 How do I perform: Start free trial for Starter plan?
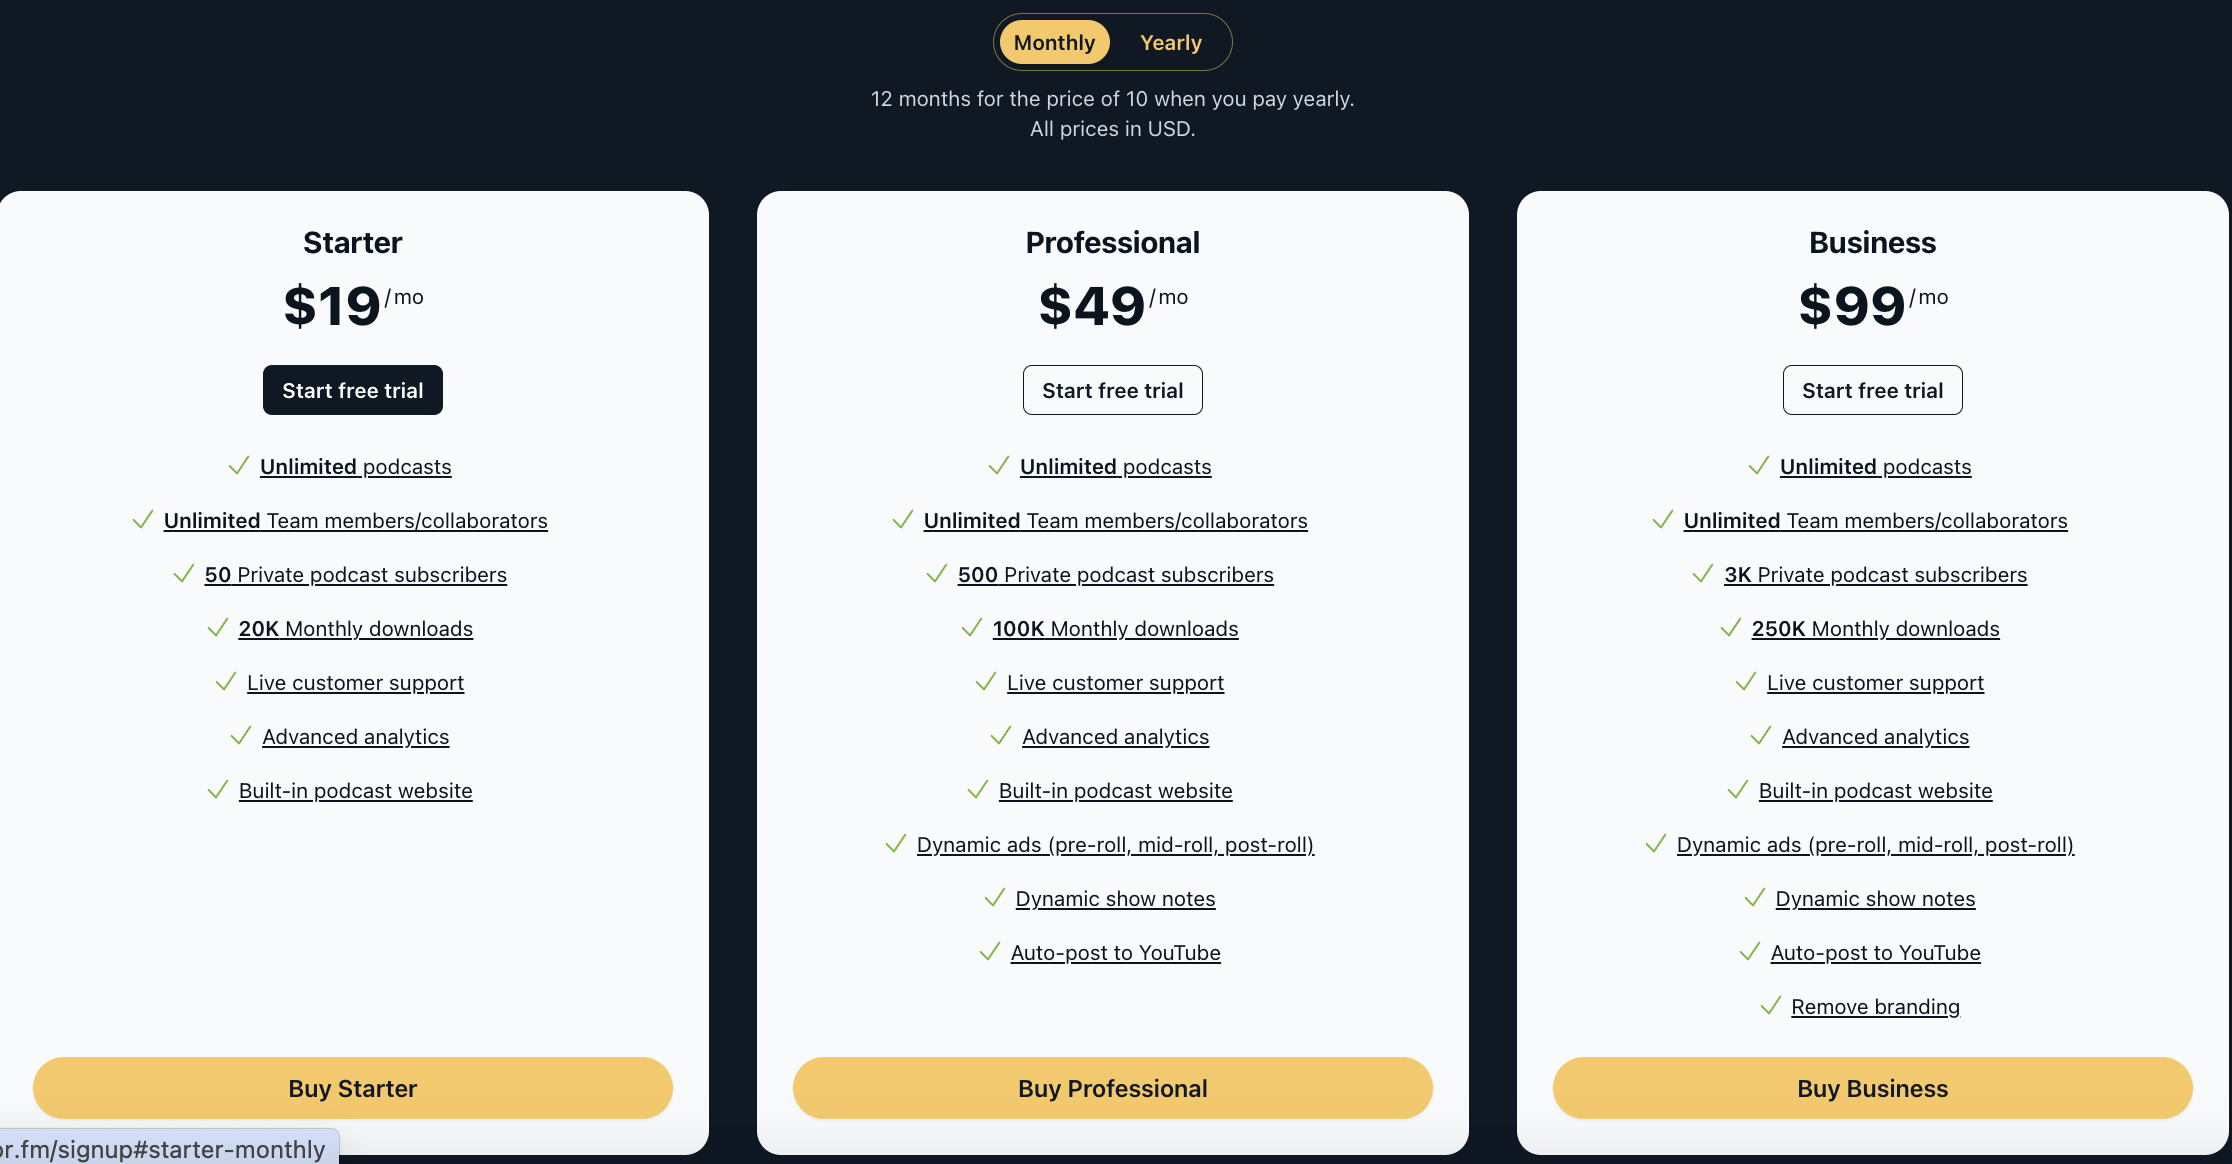pos(352,390)
